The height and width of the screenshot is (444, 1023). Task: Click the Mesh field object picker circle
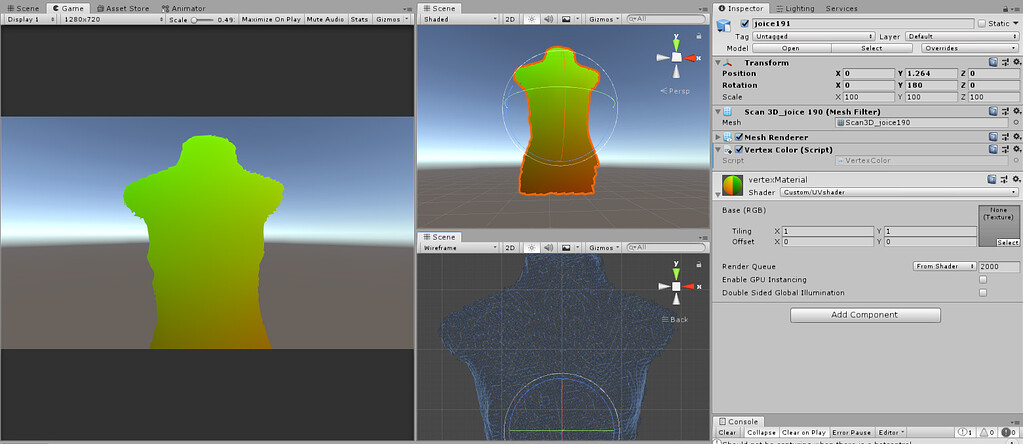click(x=1016, y=123)
